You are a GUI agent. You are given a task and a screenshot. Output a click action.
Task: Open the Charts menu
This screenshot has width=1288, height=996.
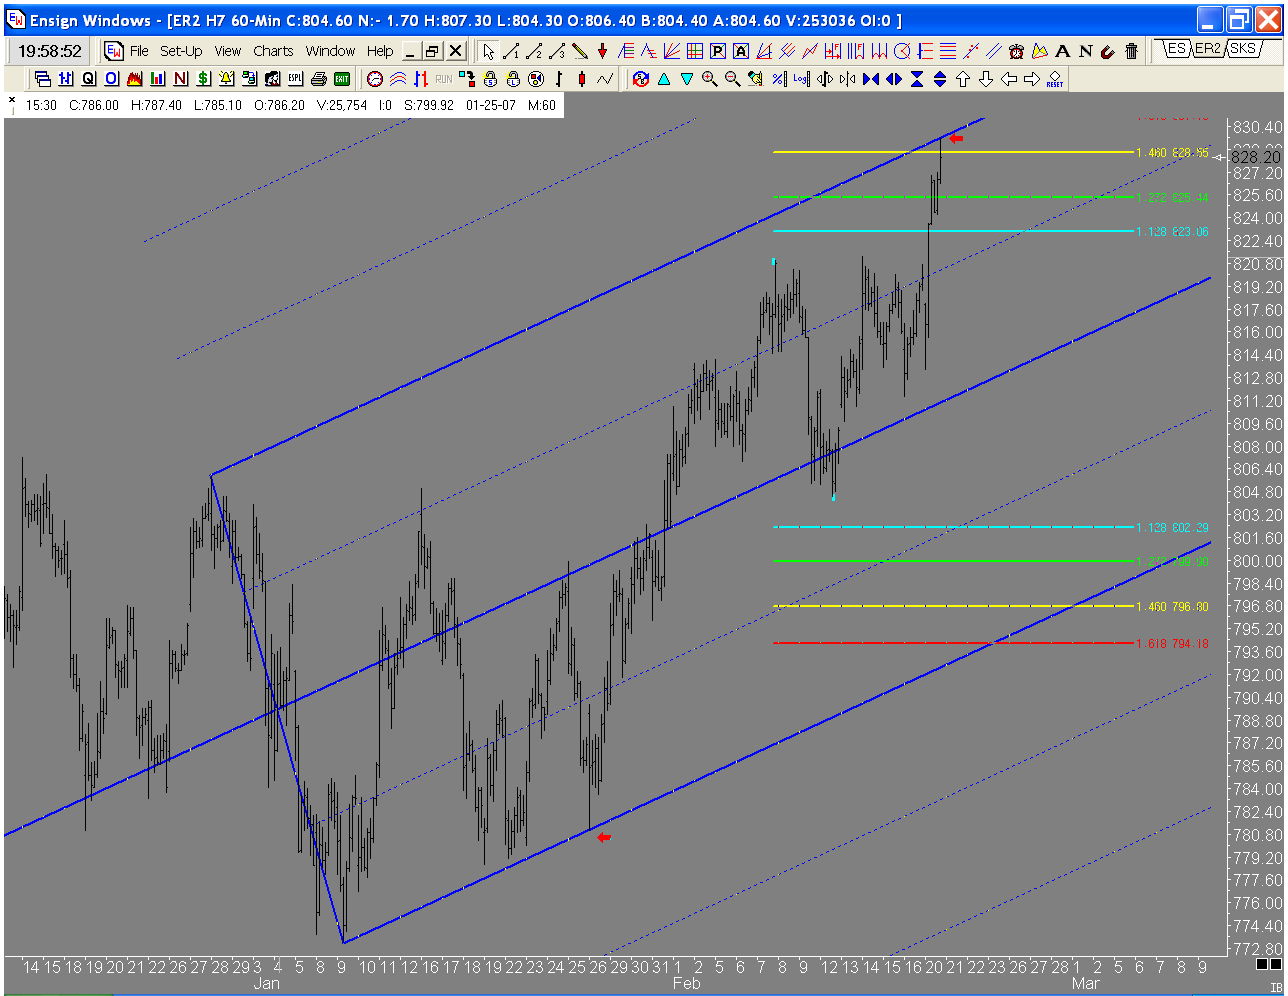pos(273,51)
